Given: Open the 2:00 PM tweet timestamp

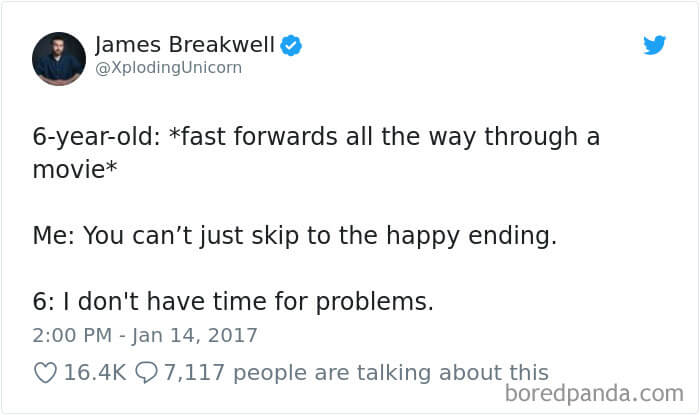Looking at the screenshot, I should pos(72,335).
